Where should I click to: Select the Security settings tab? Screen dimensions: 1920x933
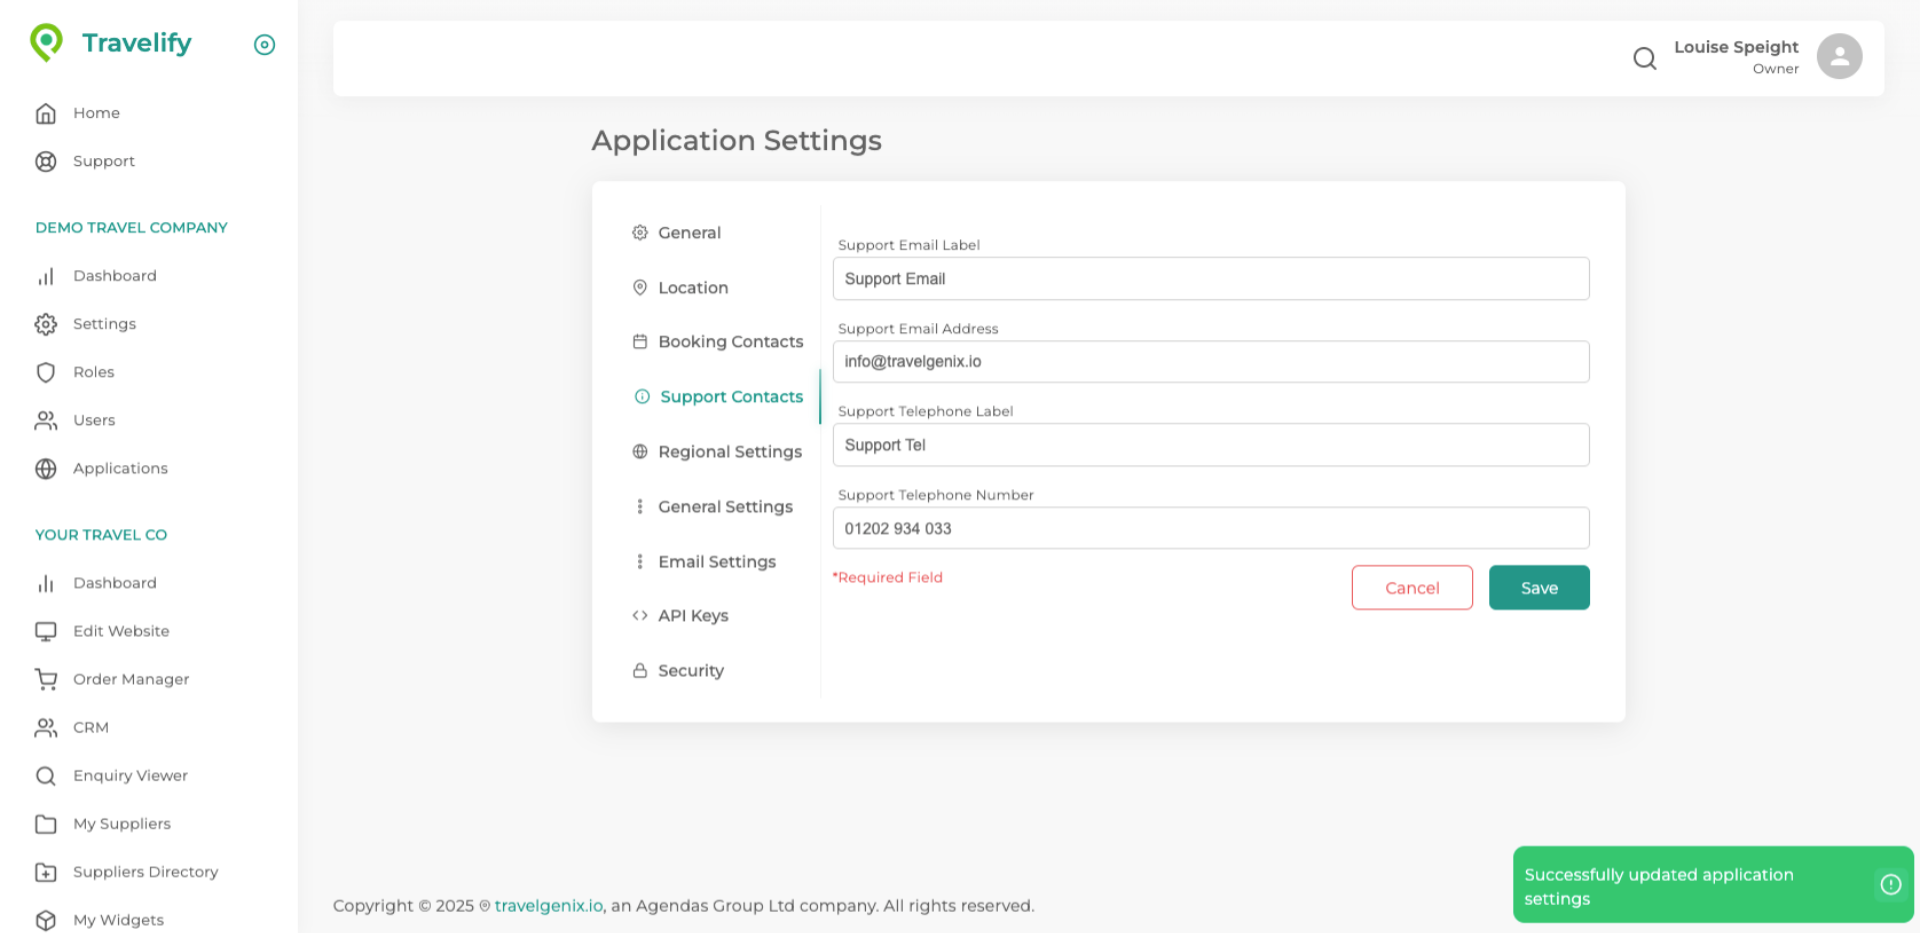pyautogui.click(x=690, y=671)
